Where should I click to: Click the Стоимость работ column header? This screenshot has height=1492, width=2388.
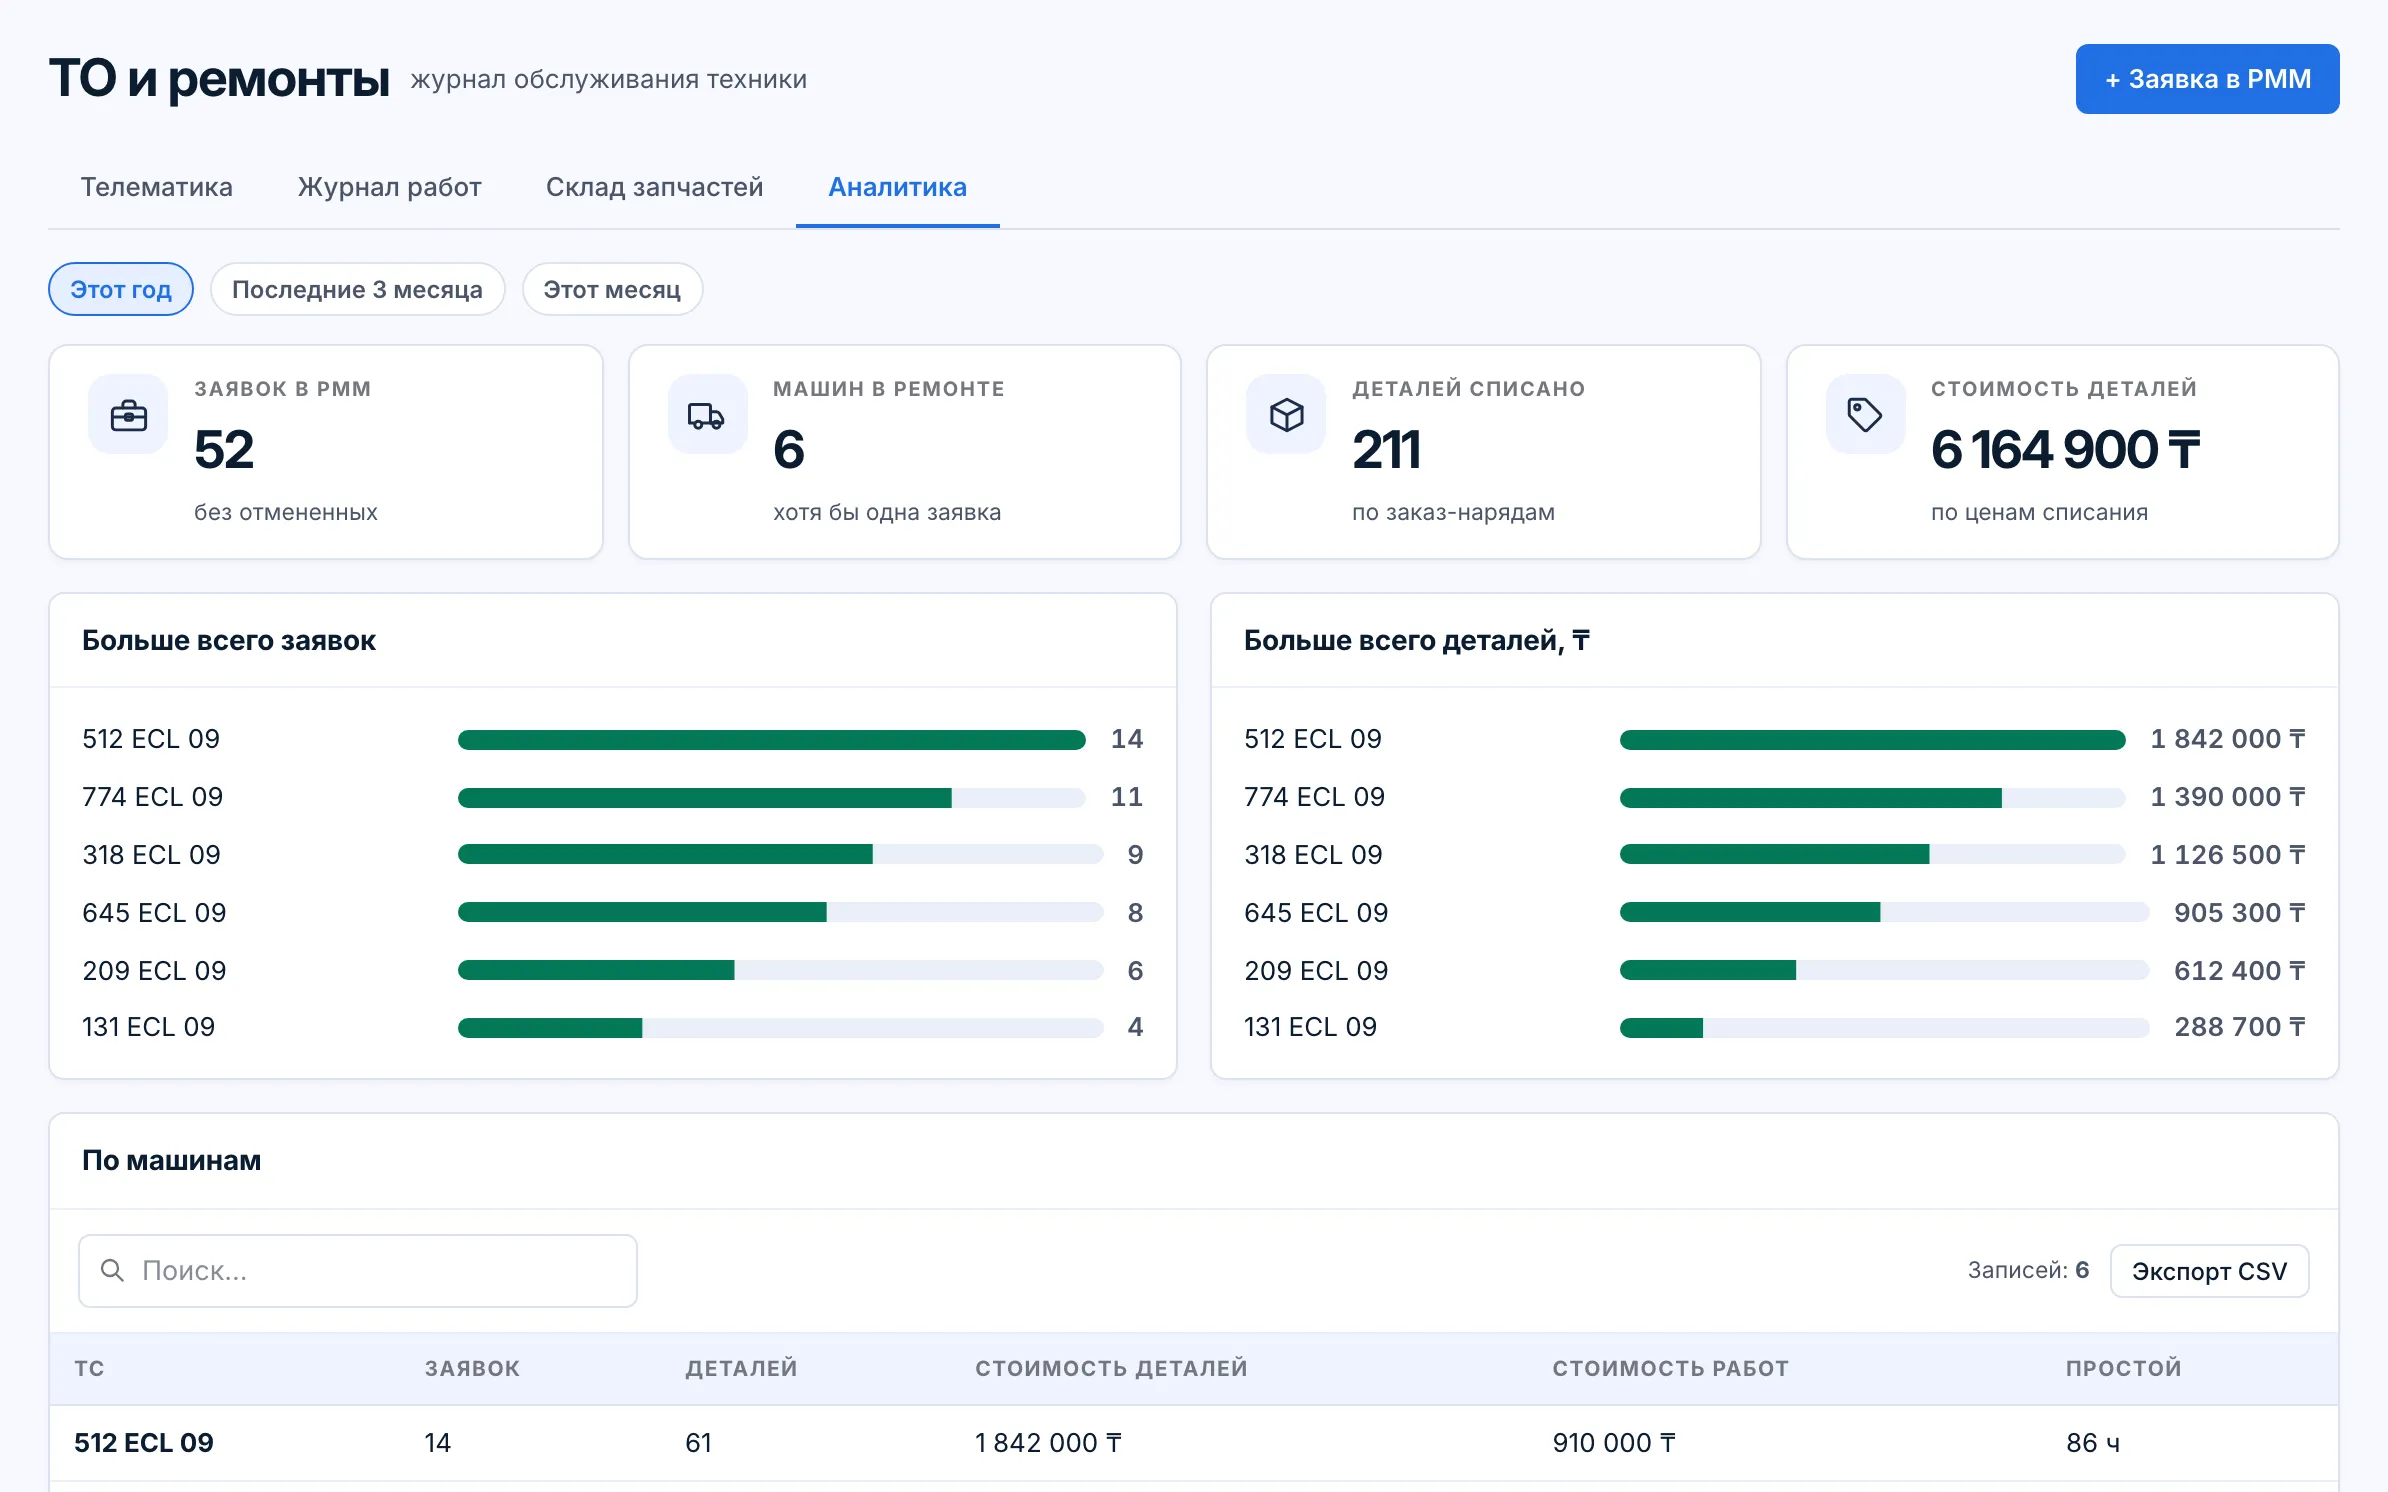[x=1670, y=1369]
